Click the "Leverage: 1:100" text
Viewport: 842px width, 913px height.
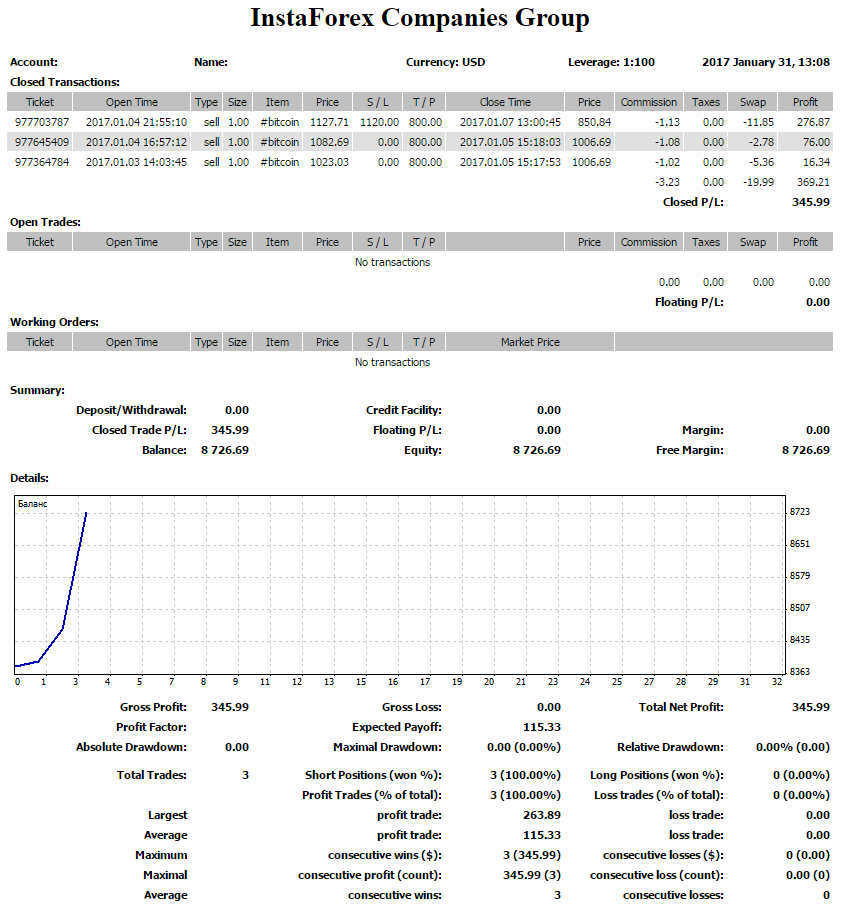611,62
